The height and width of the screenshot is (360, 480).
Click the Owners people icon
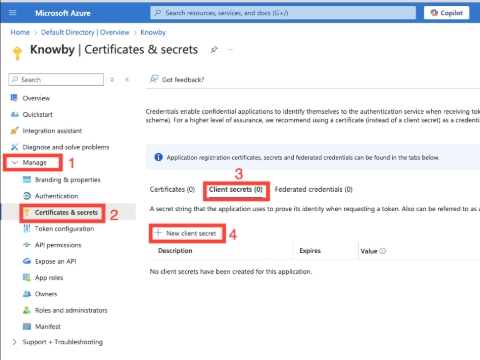(27, 294)
